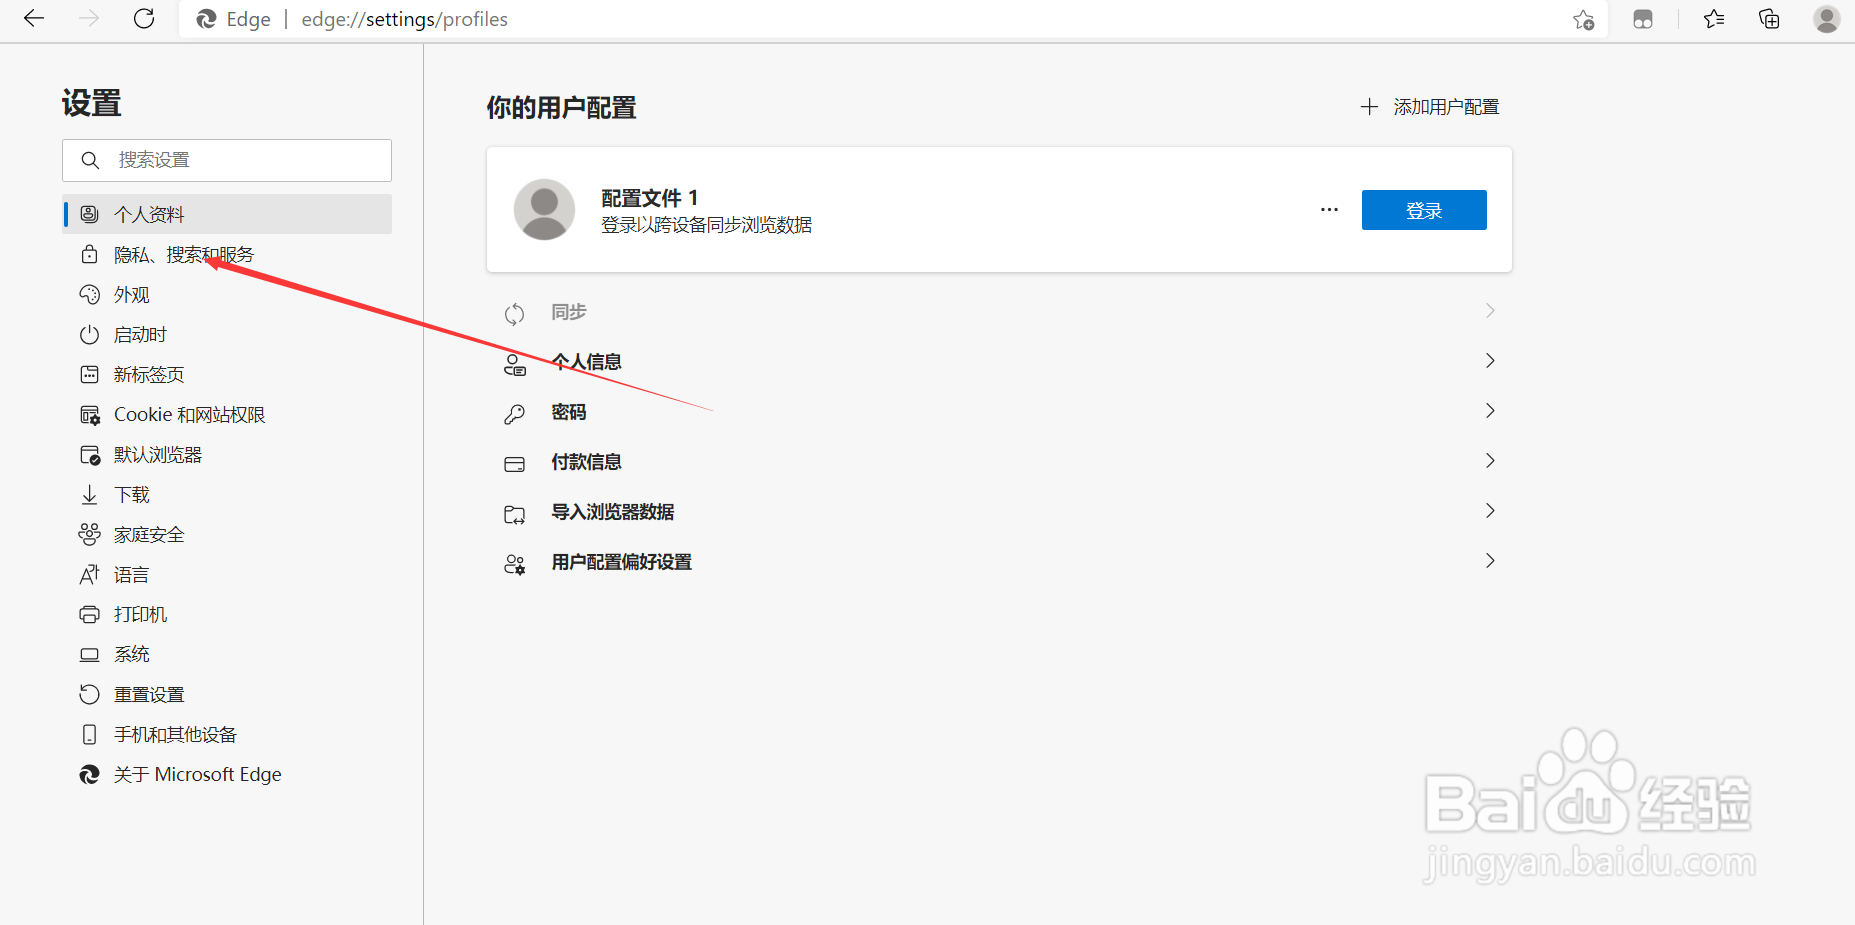
Task: Click the lock icon for privacy settings
Action: click(90, 254)
